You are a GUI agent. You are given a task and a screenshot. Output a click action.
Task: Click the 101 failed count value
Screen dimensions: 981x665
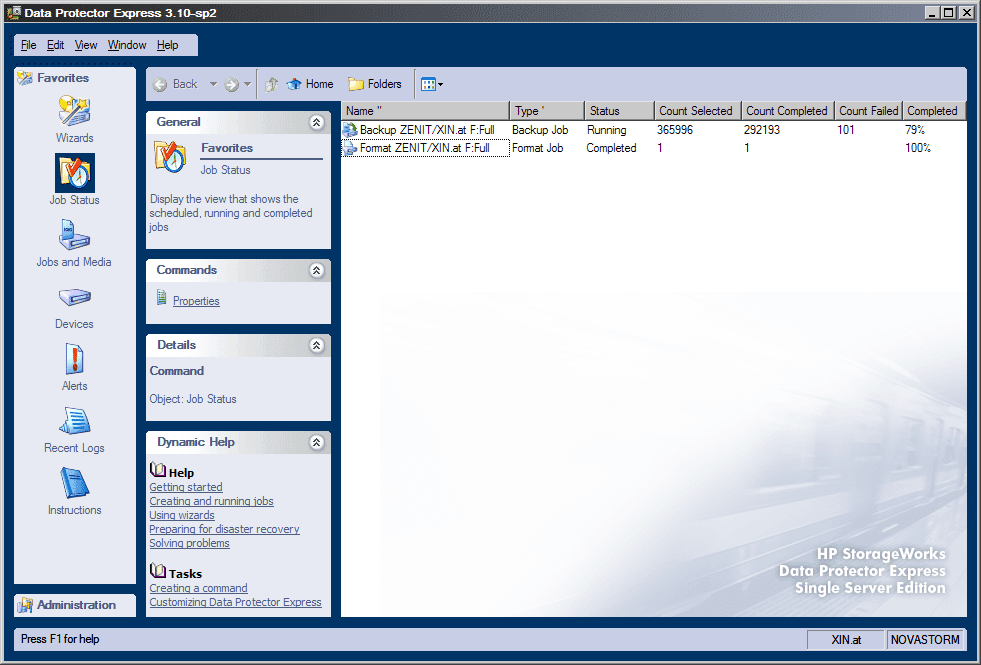coord(846,130)
